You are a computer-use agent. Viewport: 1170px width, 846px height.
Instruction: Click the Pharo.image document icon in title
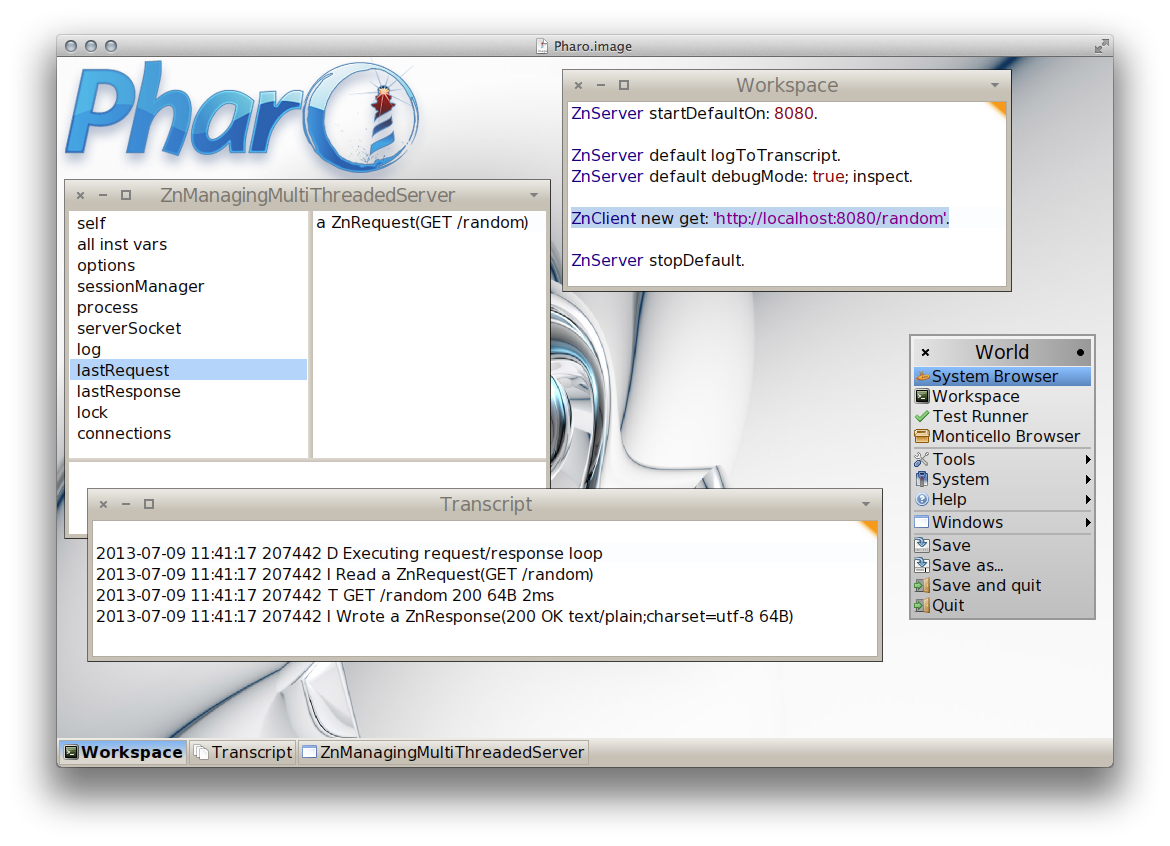(542, 46)
